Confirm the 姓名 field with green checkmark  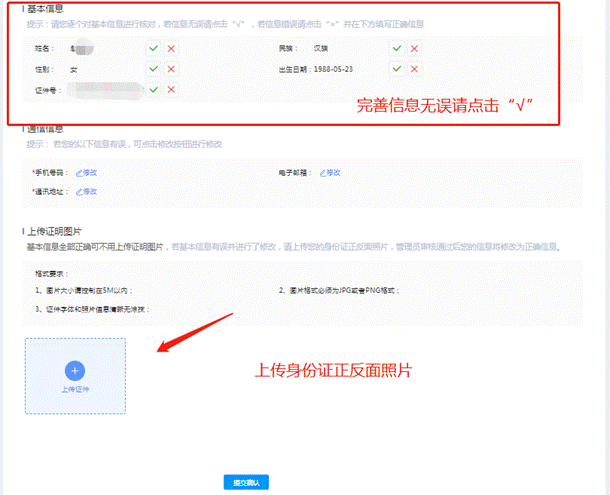tap(153, 48)
